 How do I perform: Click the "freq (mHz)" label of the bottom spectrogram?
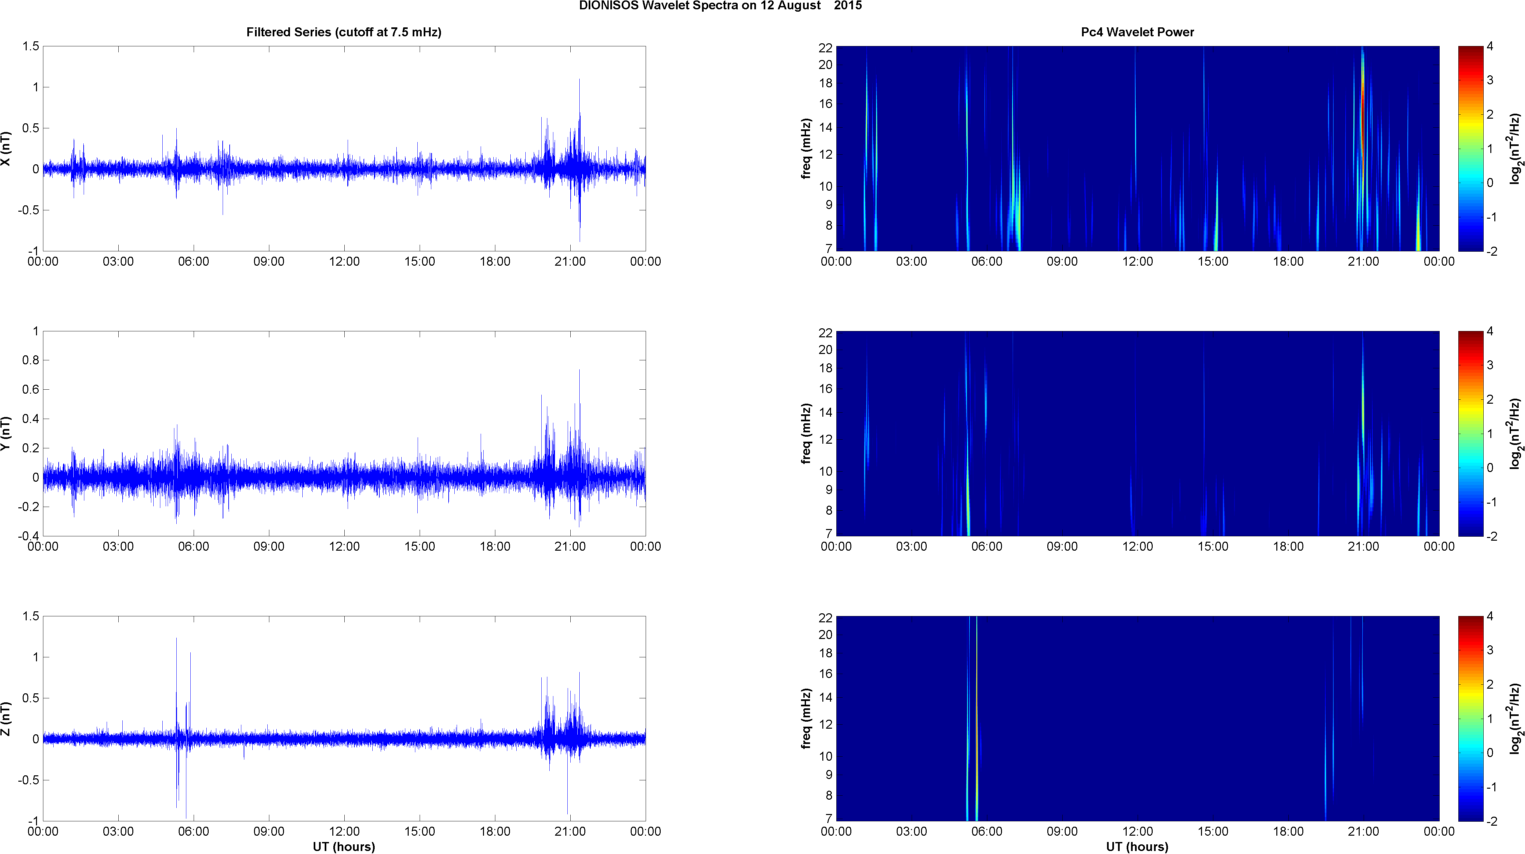click(x=806, y=719)
